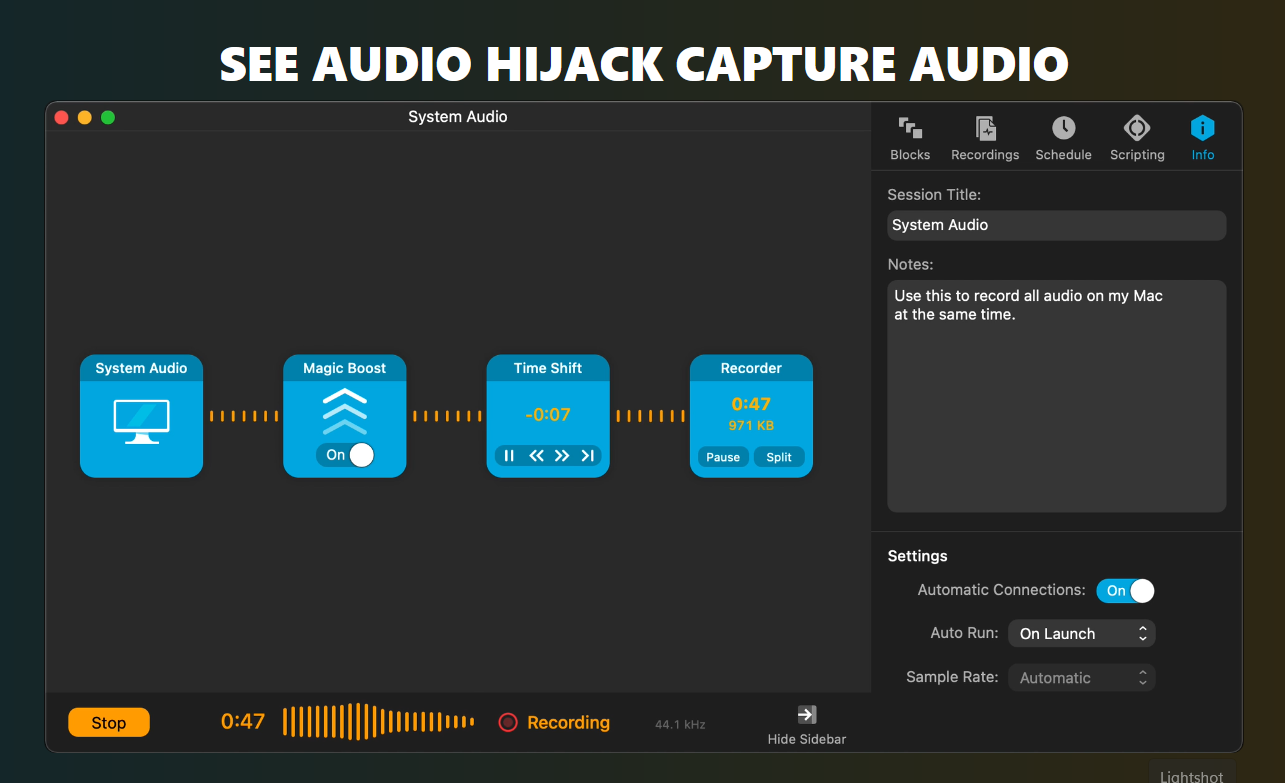Click the 44.1 kHz sample rate status
Viewport: 1285px width, 783px height.
coord(680,724)
